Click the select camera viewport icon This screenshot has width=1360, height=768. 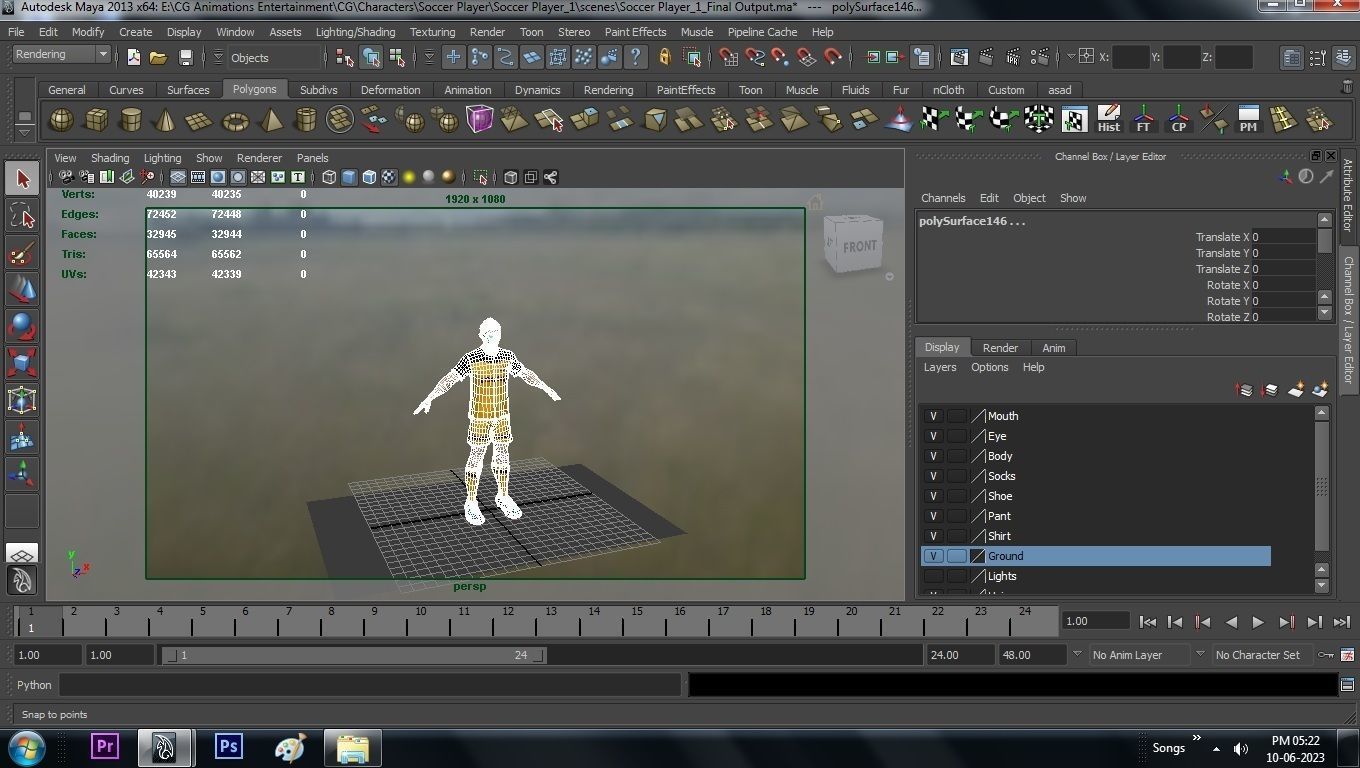[x=66, y=177]
